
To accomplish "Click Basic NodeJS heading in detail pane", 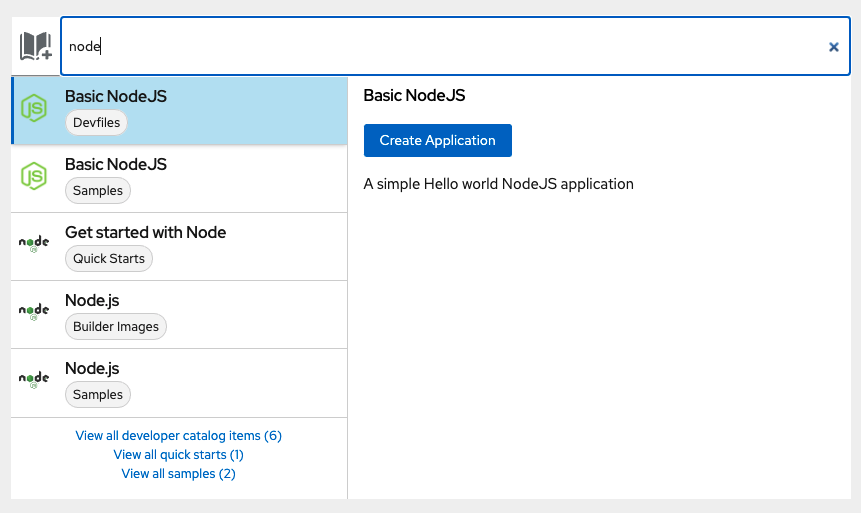I will (x=415, y=96).
